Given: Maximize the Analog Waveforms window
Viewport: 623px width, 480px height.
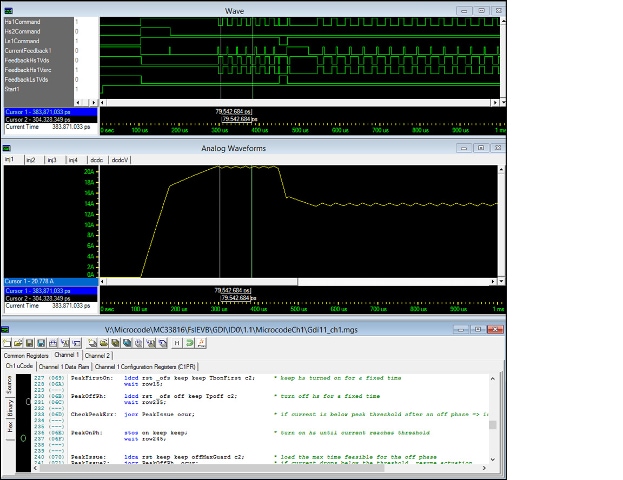Looking at the screenshot, I should (x=480, y=147).
